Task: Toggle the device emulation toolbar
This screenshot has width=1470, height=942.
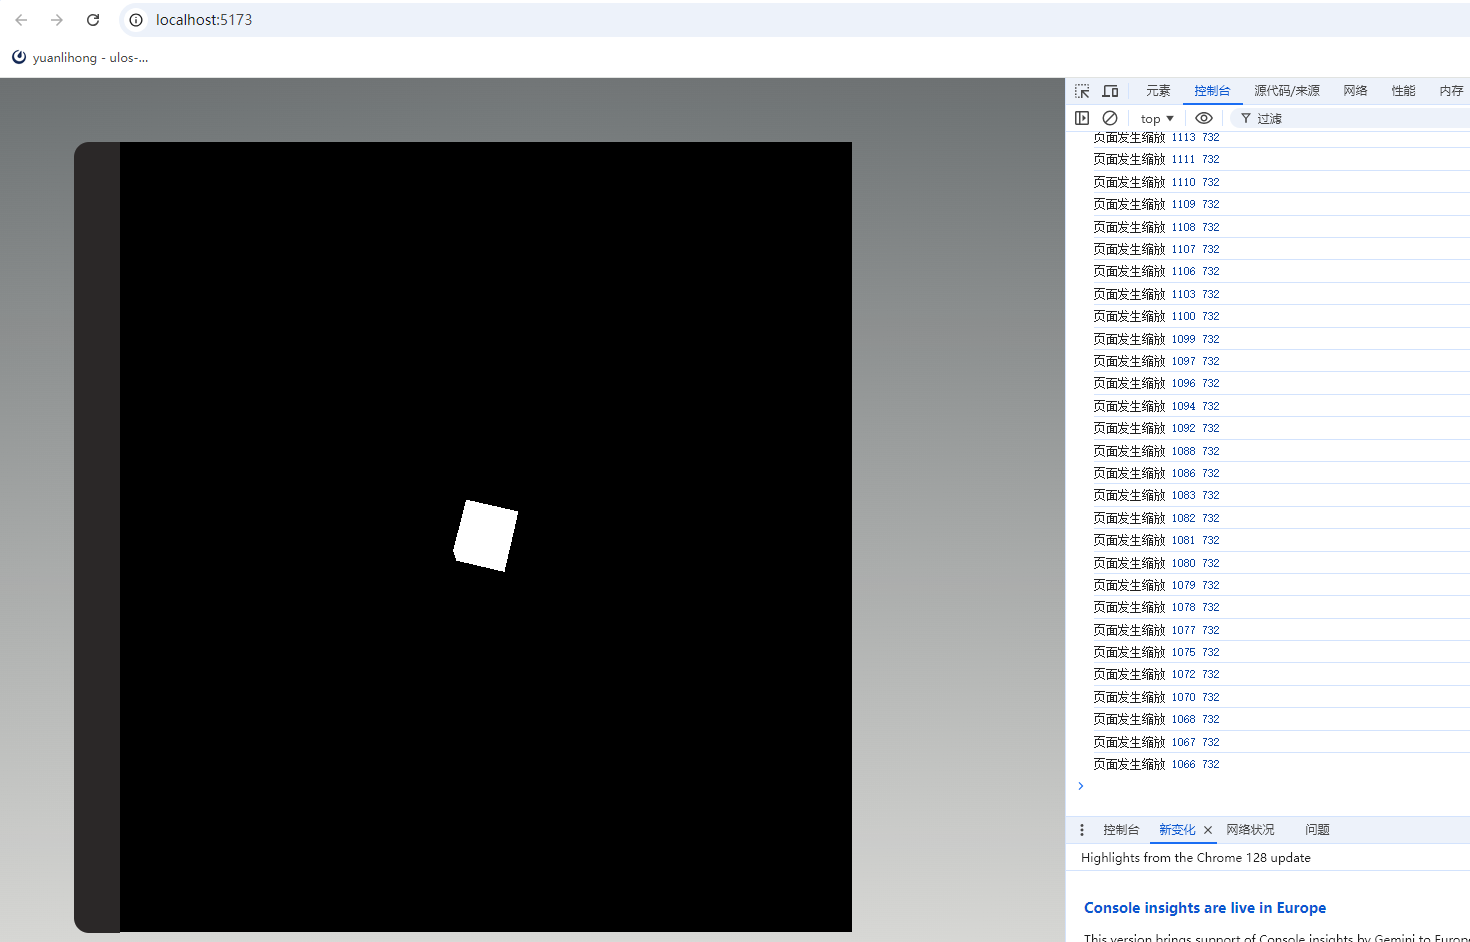Action: click(1110, 90)
